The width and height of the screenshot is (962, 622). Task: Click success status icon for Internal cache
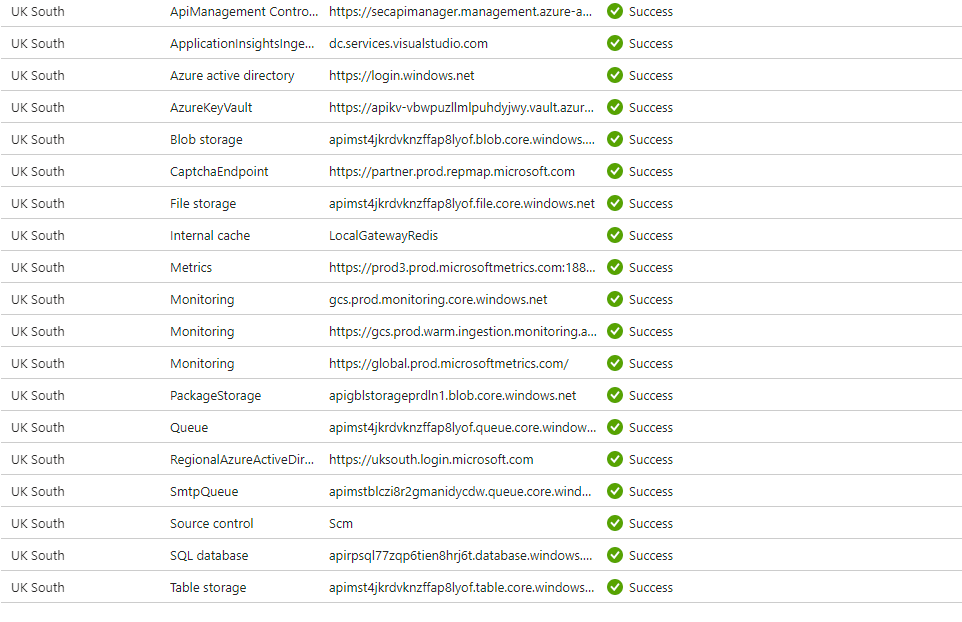615,236
